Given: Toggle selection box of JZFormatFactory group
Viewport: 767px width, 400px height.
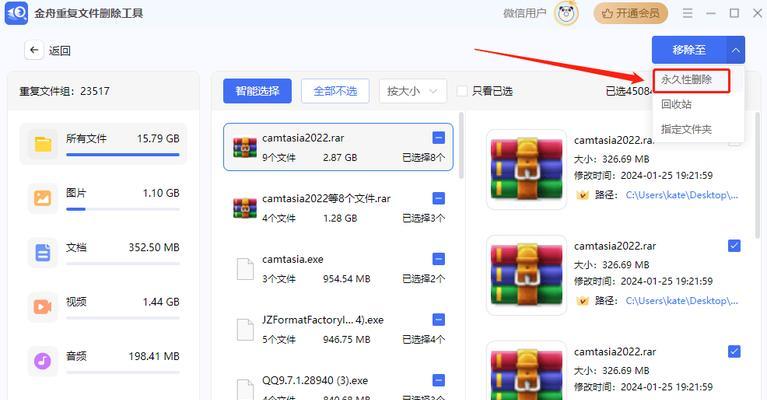Looking at the screenshot, I should click(x=439, y=320).
